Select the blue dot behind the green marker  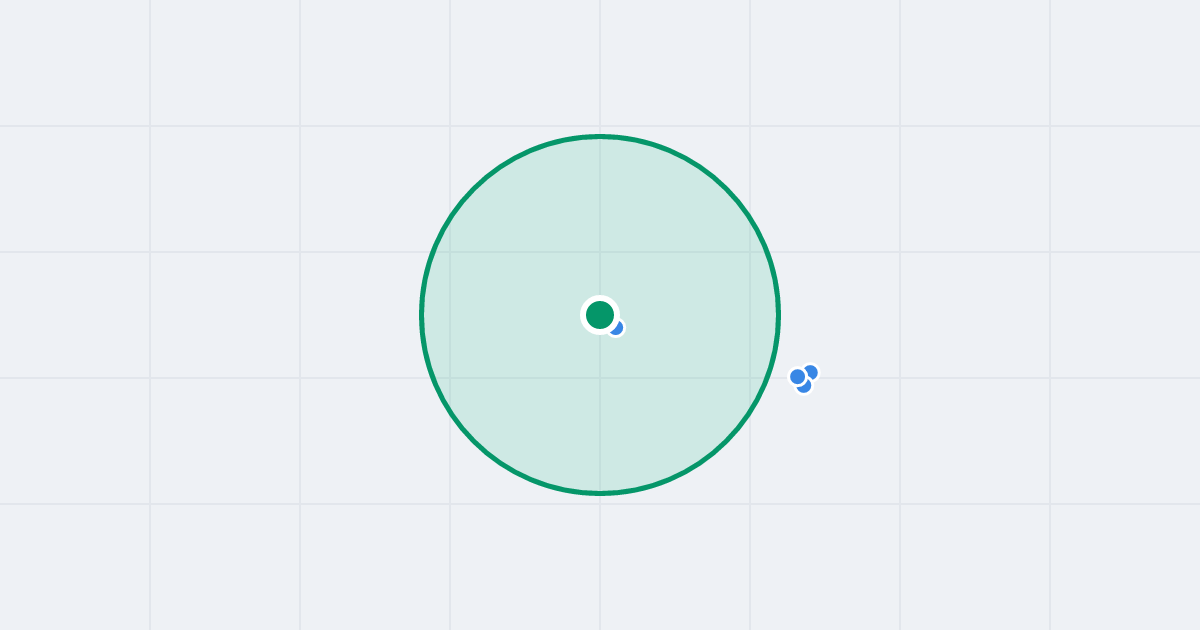617,328
